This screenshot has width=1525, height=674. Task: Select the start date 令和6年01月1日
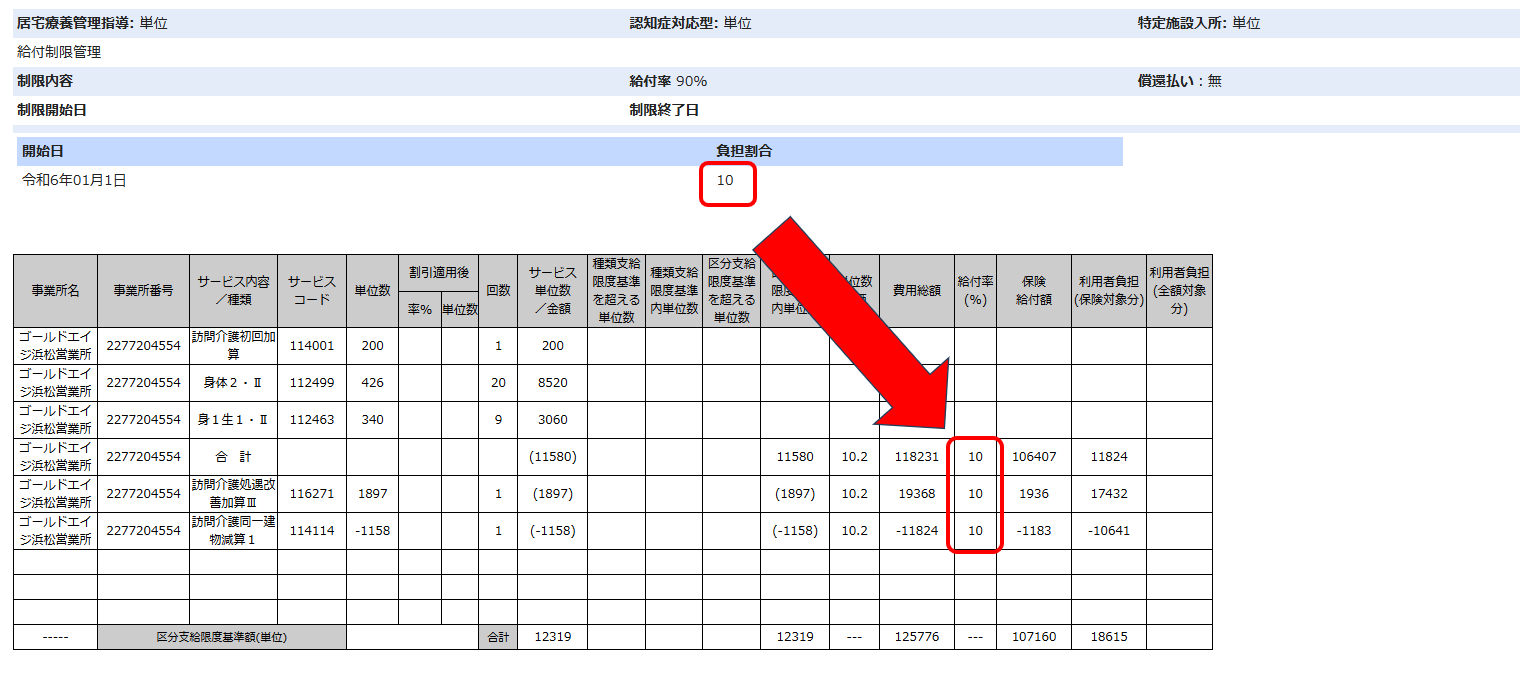75,181
